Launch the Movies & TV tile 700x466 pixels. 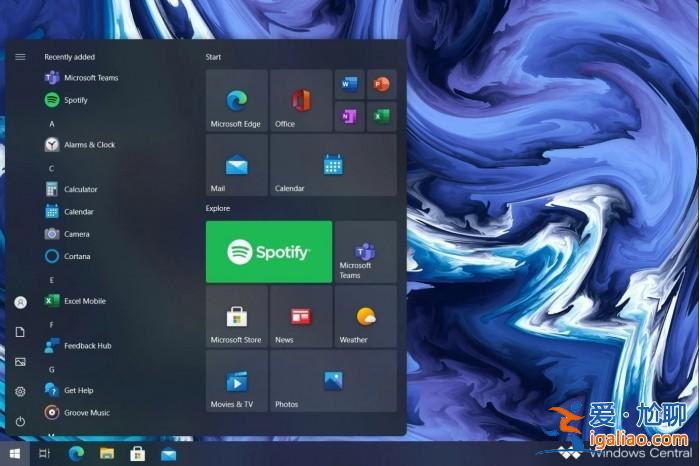click(236, 381)
